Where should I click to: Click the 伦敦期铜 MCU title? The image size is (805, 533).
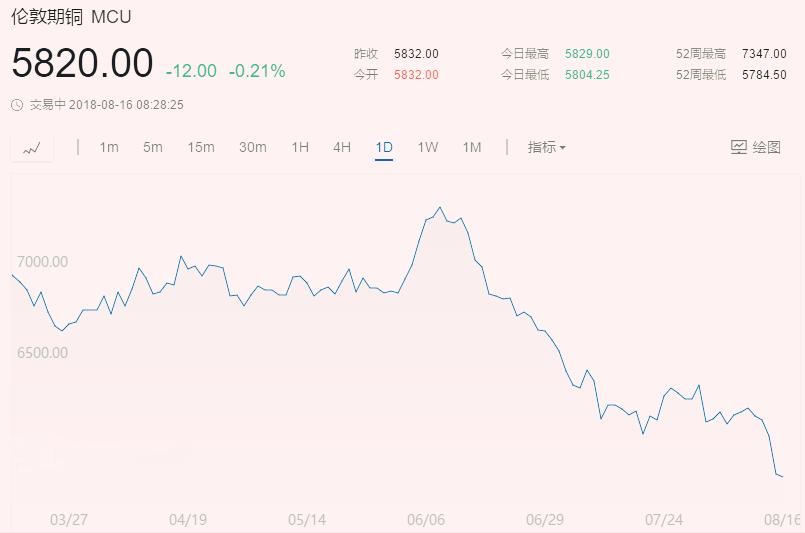coord(71,17)
